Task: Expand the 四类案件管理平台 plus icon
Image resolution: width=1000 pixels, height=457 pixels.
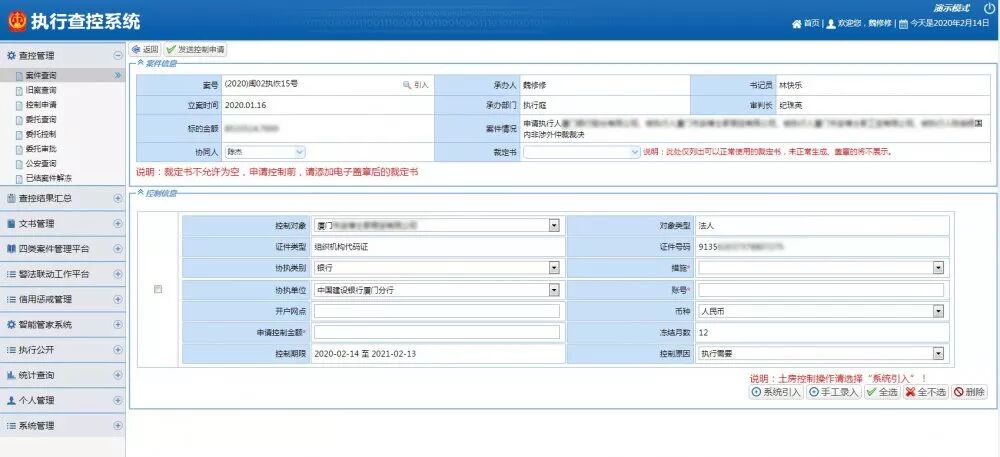Action: (x=117, y=249)
